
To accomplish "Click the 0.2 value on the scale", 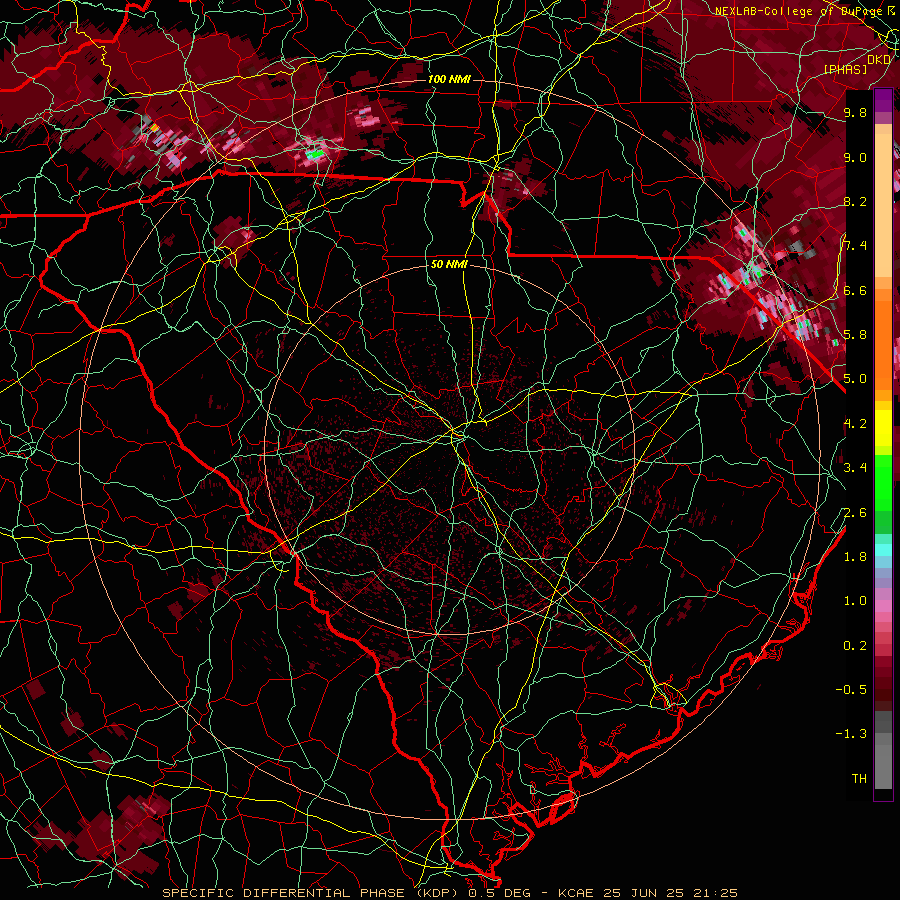I will pos(855,646).
